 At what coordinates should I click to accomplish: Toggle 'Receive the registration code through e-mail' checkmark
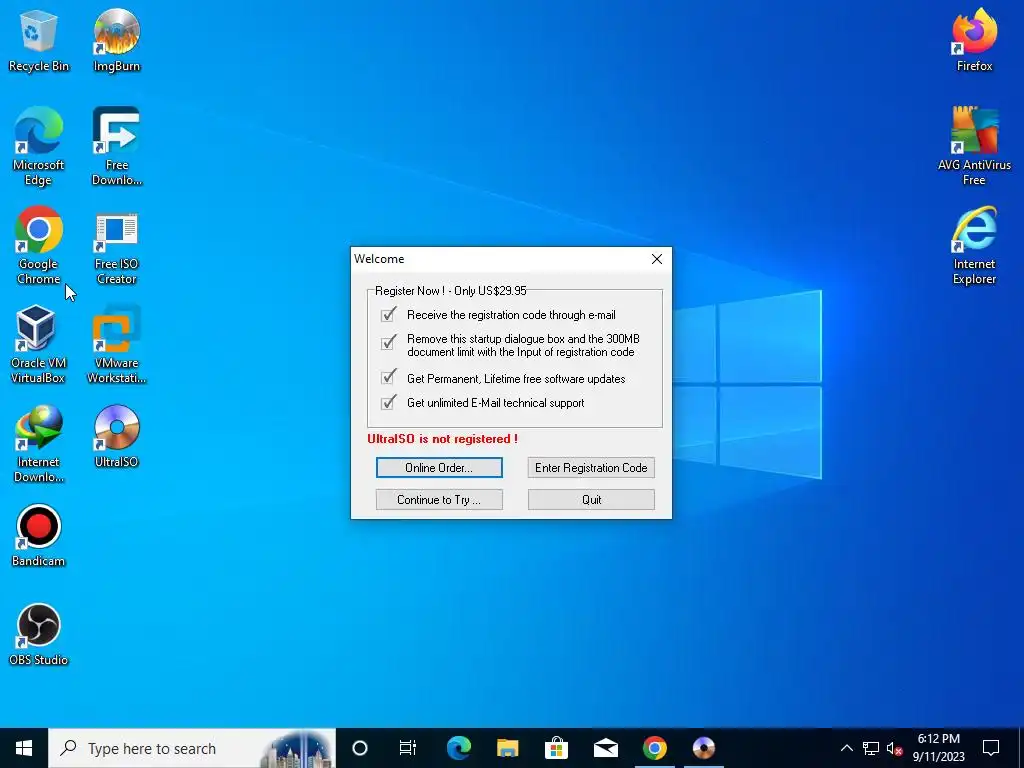coord(389,314)
